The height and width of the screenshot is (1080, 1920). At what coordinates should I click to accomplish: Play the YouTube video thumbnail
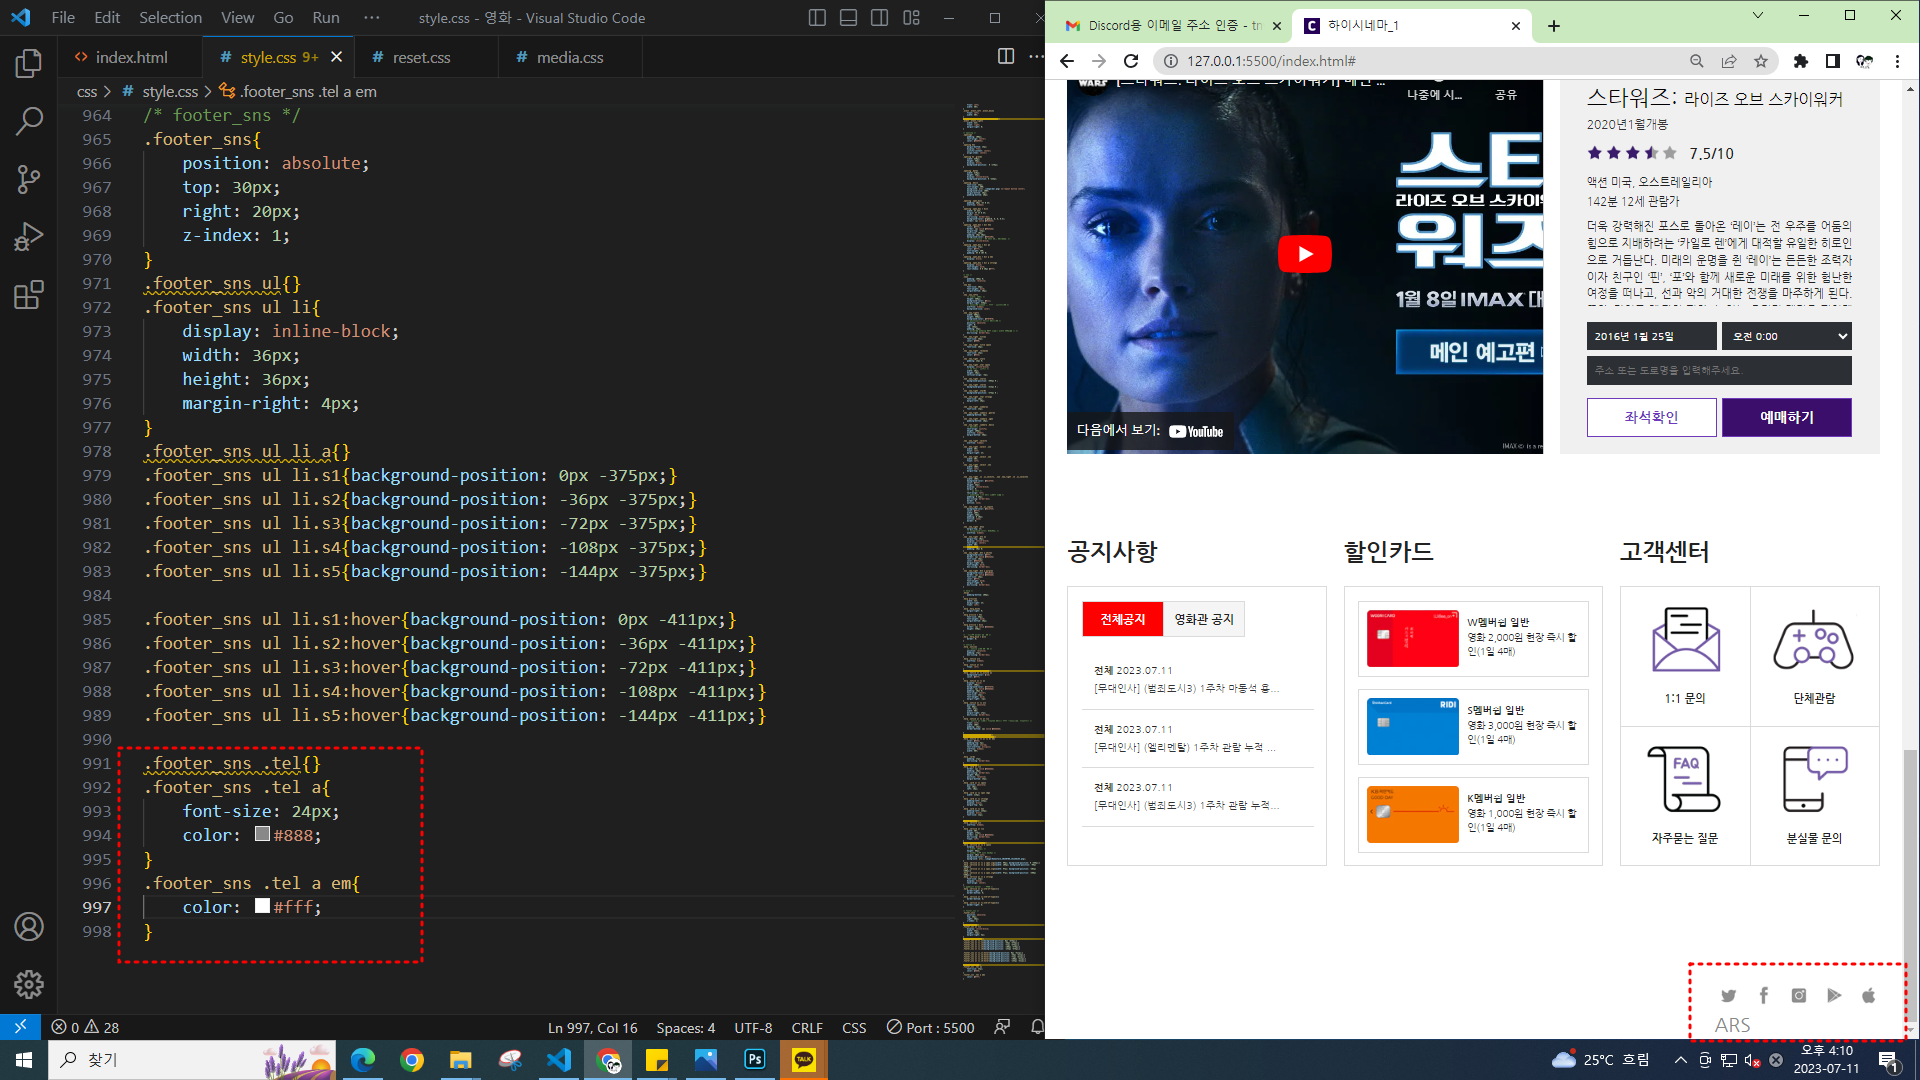coord(1304,254)
